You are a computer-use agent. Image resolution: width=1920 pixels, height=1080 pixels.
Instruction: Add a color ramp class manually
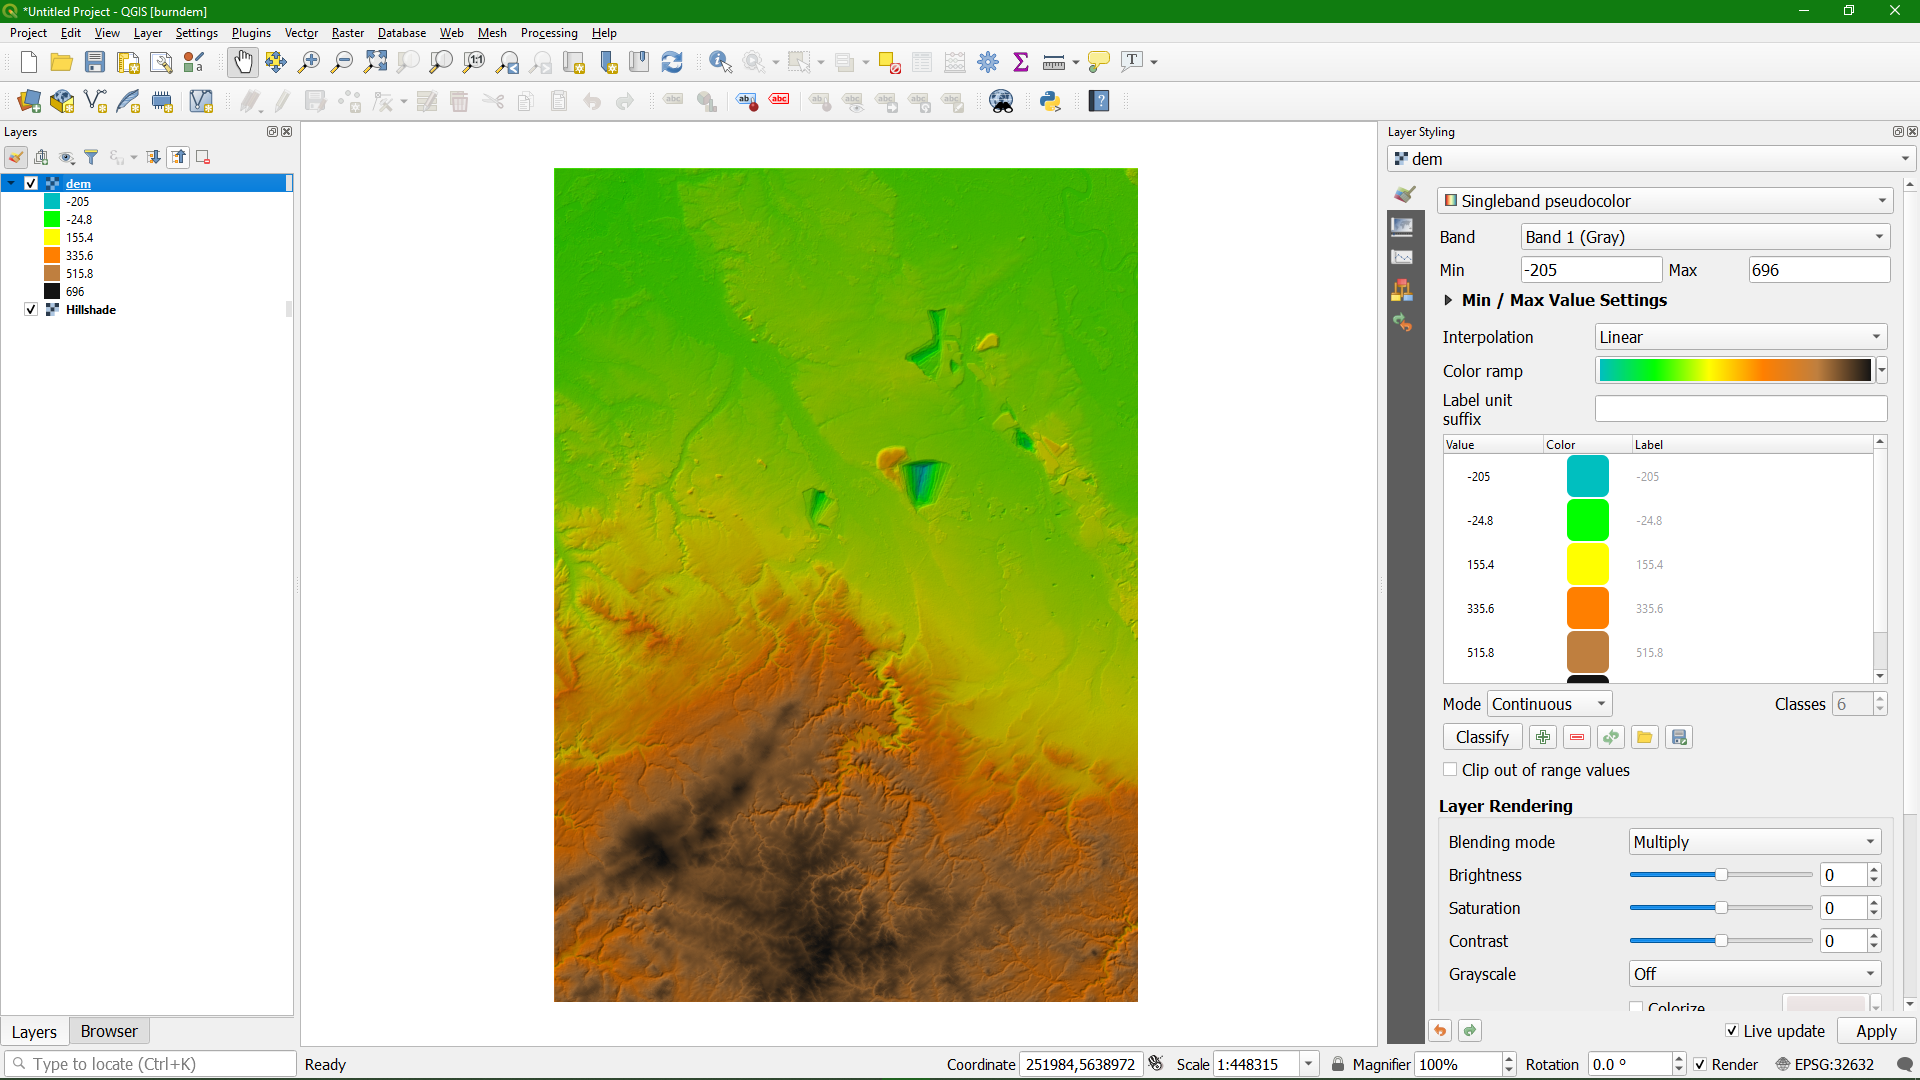coord(1543,737)
